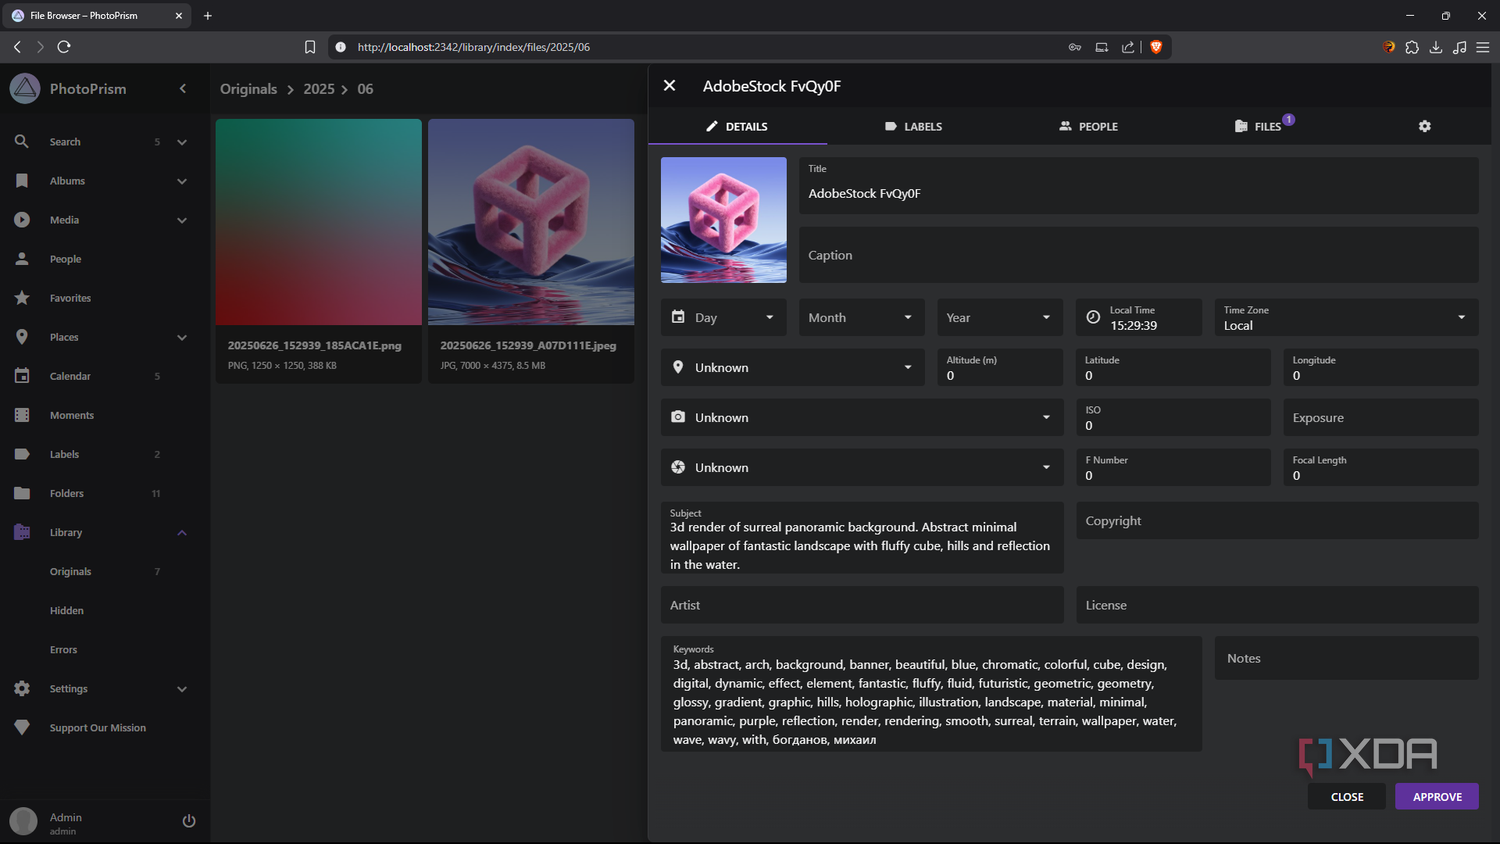The width and height of the screenshot is (1500, 844).
Task: Close the photo edit dialog with X
Action: click(x=670, y=86)
